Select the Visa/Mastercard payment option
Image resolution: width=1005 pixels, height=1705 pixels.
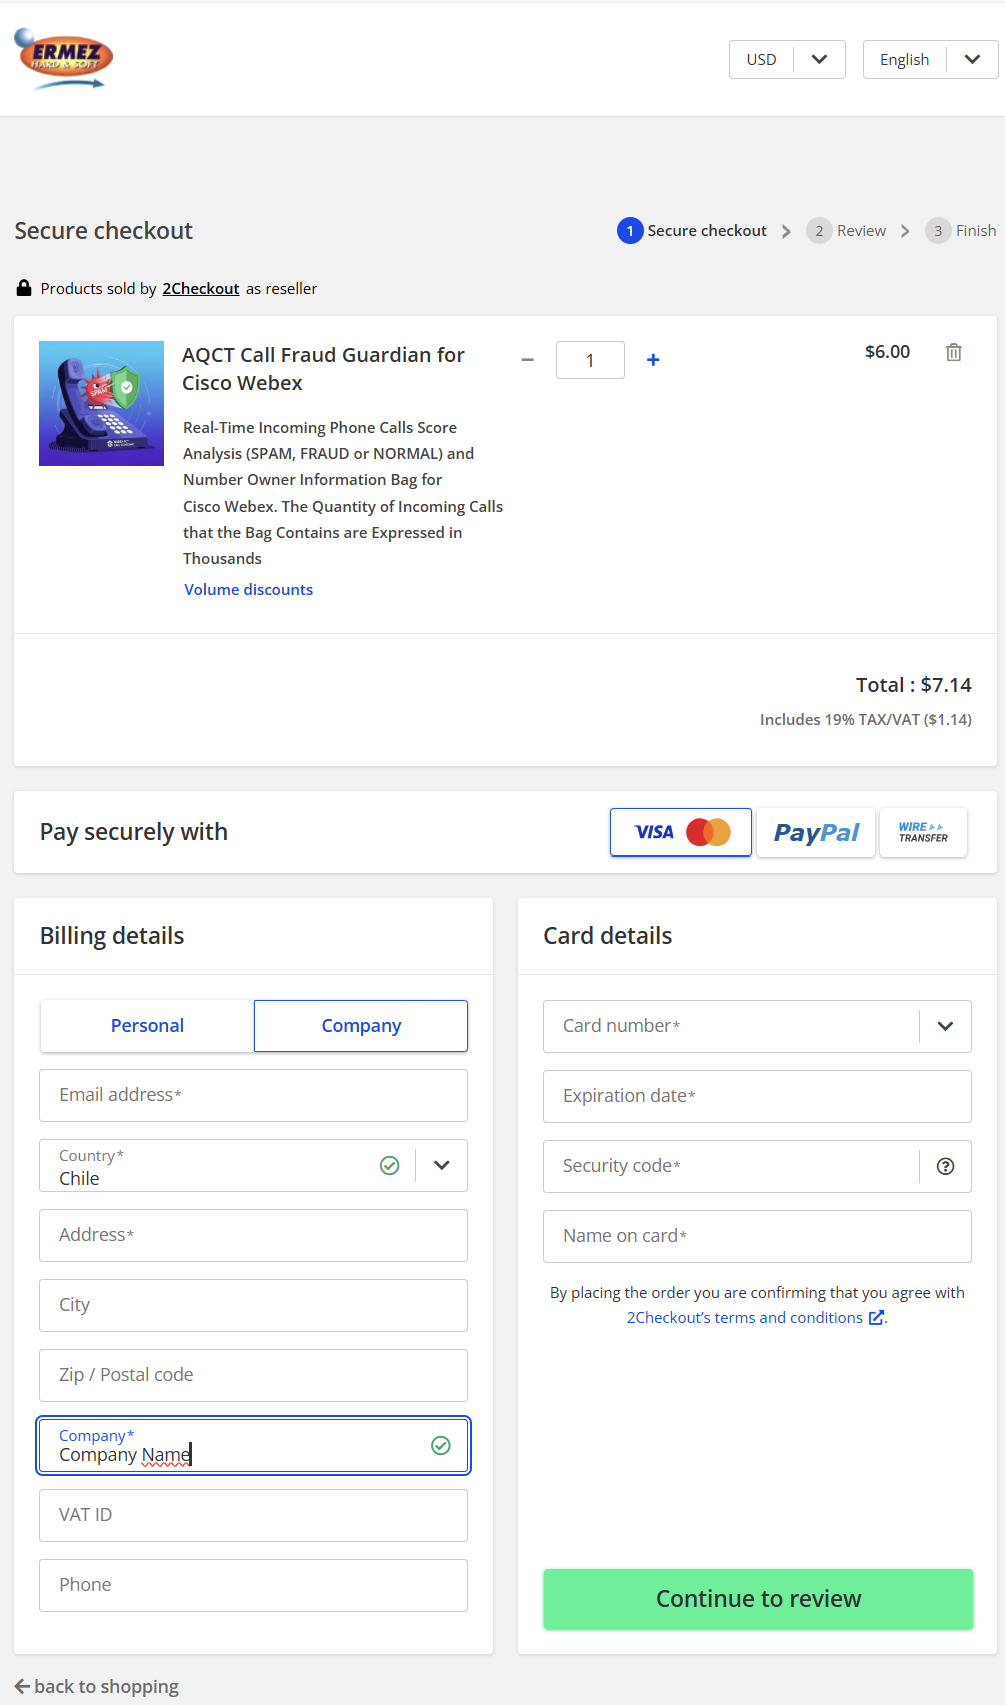tap(680, 831)
